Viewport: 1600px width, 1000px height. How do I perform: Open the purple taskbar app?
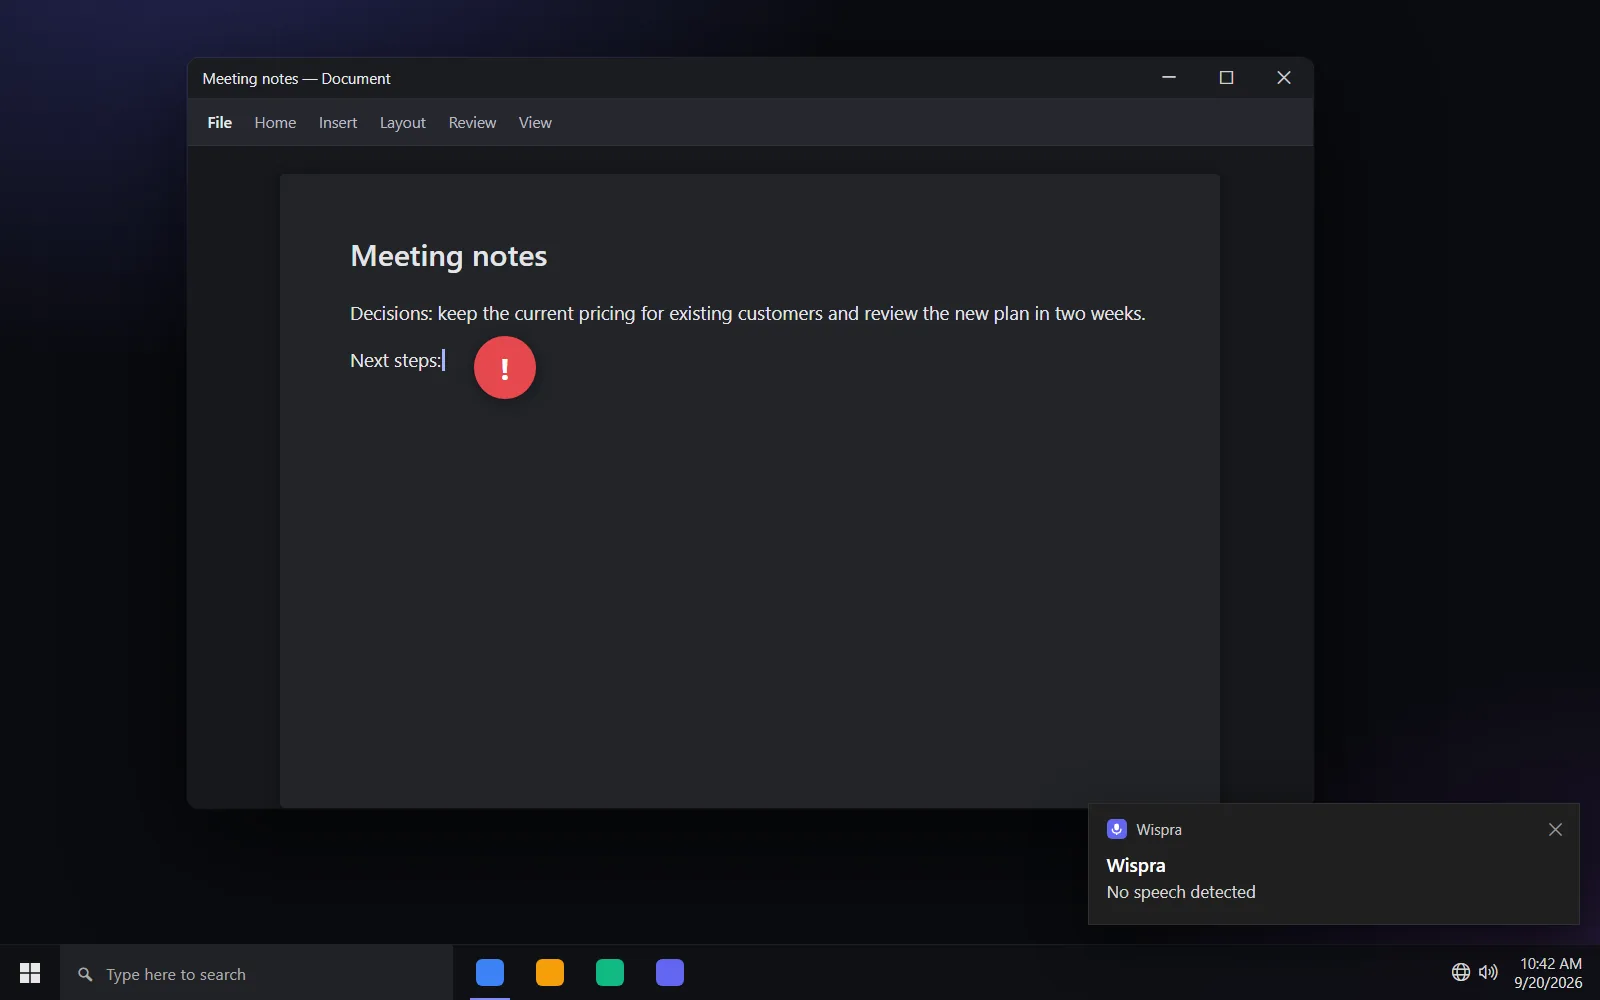pyautogui.click(x=670, y=973)
